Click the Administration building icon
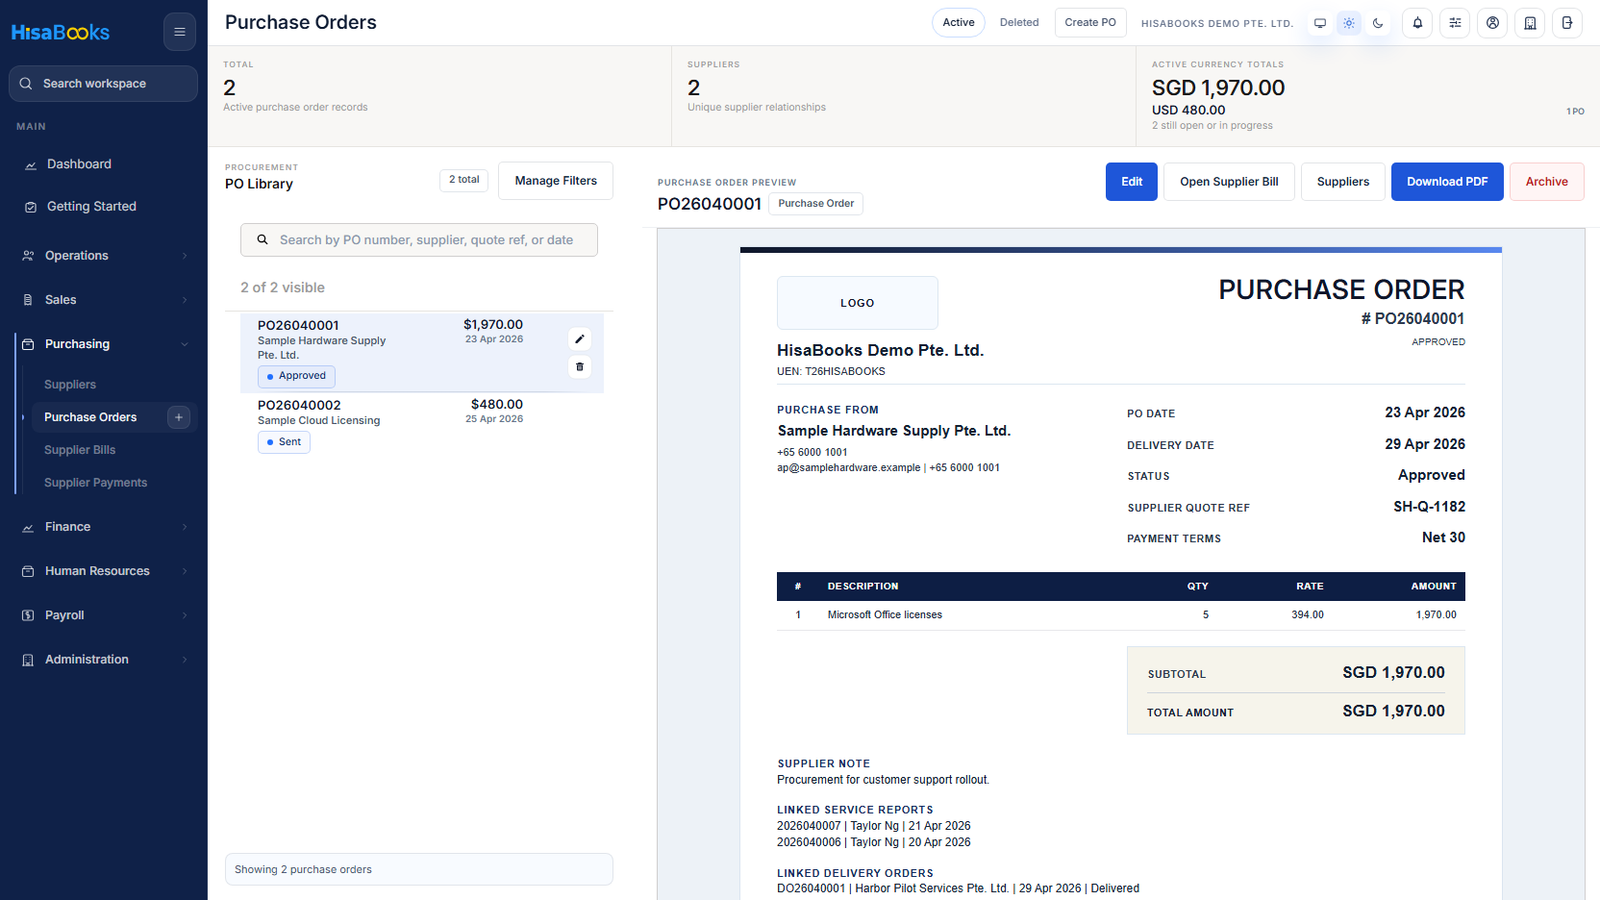1600x900 pixels. pos(28,660)
